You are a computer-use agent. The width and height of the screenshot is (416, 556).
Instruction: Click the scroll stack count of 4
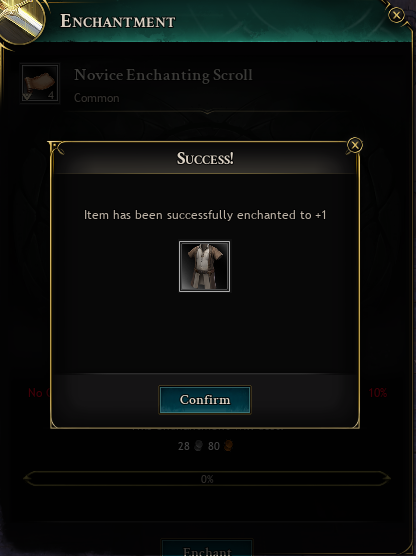point(51,95)
